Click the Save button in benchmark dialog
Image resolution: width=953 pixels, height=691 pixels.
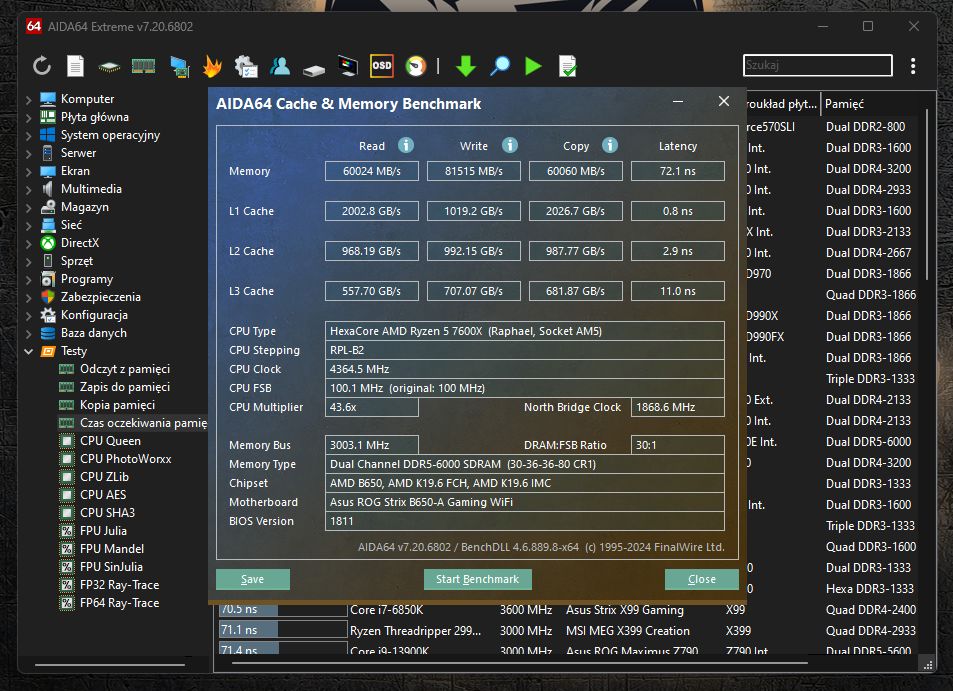coord(252,579)
